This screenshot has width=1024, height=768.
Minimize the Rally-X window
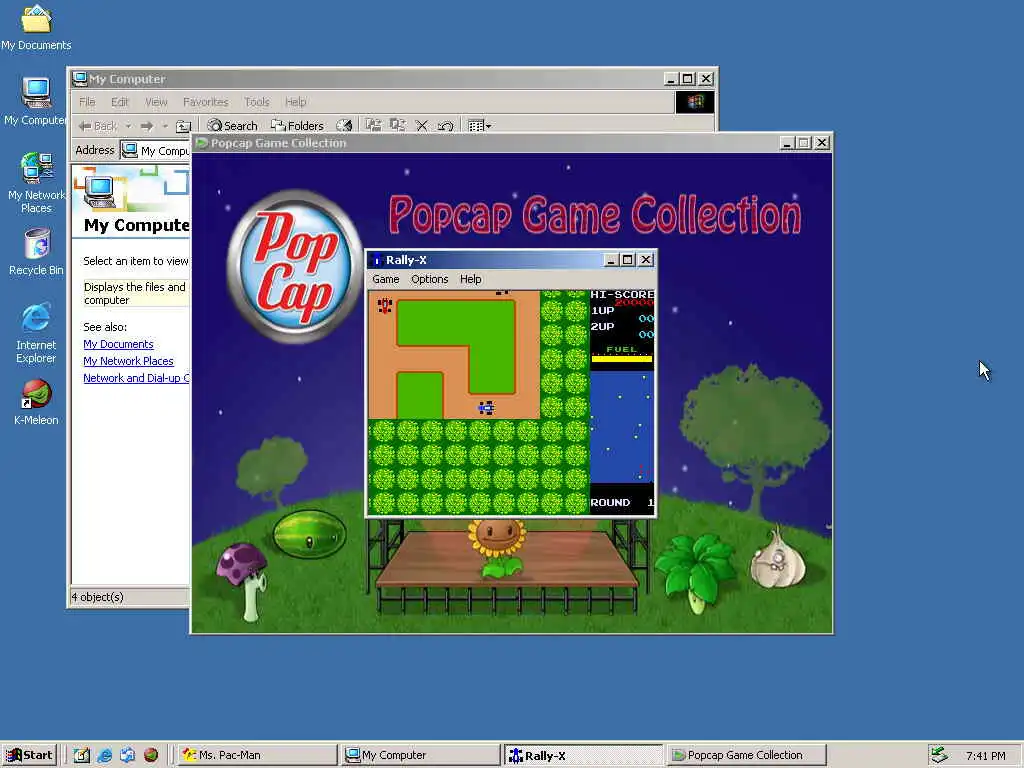pyautogui.click(x=611, y=260)
